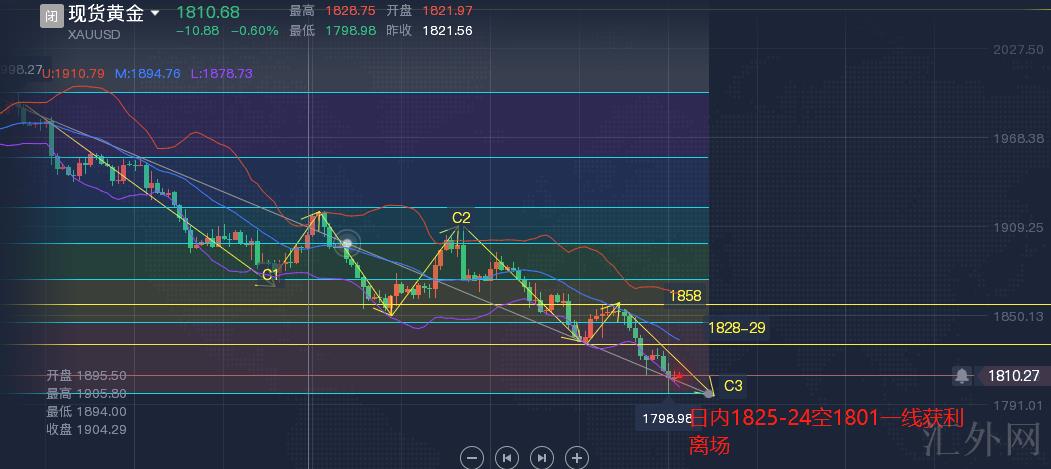The image size is (1051, 469).
Task: Open the 现货黄金 symbol dropdown arrow
Action: [x=154, y=15]
